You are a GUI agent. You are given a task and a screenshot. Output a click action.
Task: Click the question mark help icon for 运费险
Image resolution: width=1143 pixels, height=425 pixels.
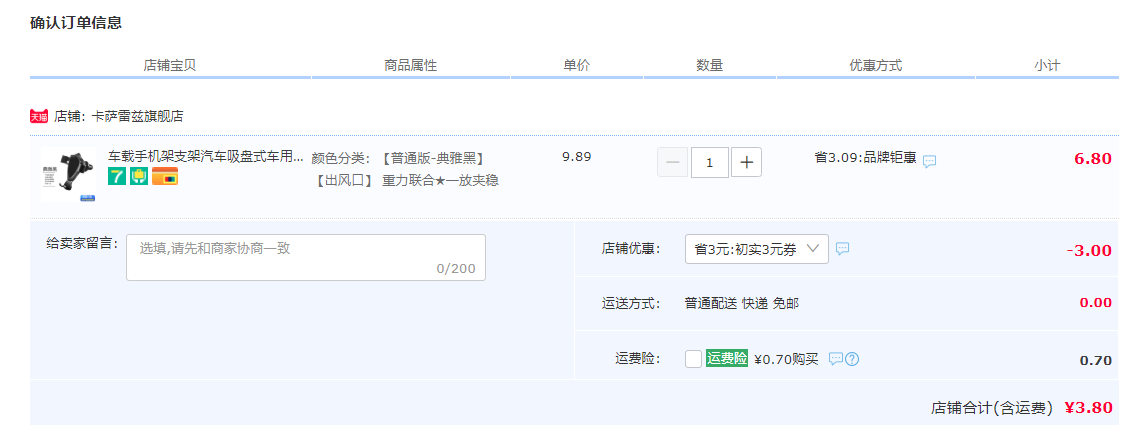pos(852,359)
